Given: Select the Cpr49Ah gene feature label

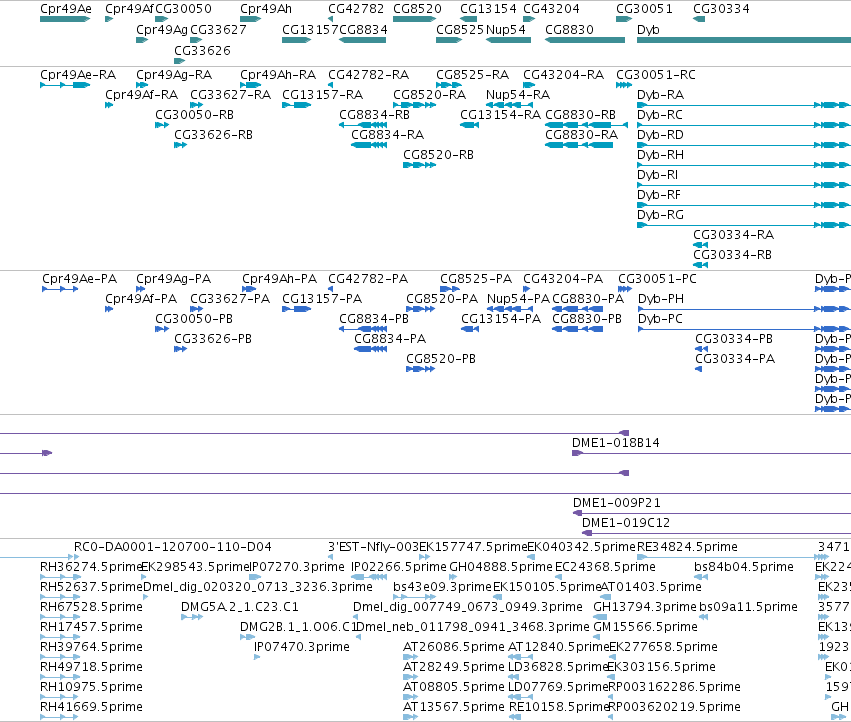Looking at the screenshot, I should click(265, 9).
